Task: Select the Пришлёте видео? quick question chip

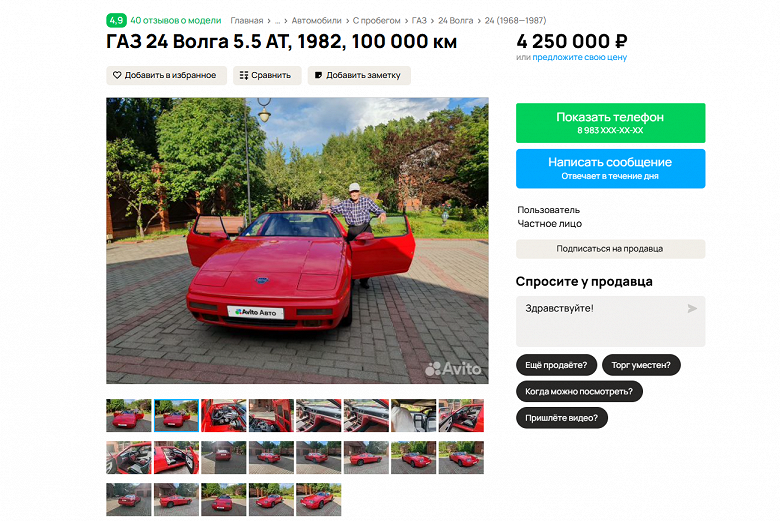Action: coord(562,417)
